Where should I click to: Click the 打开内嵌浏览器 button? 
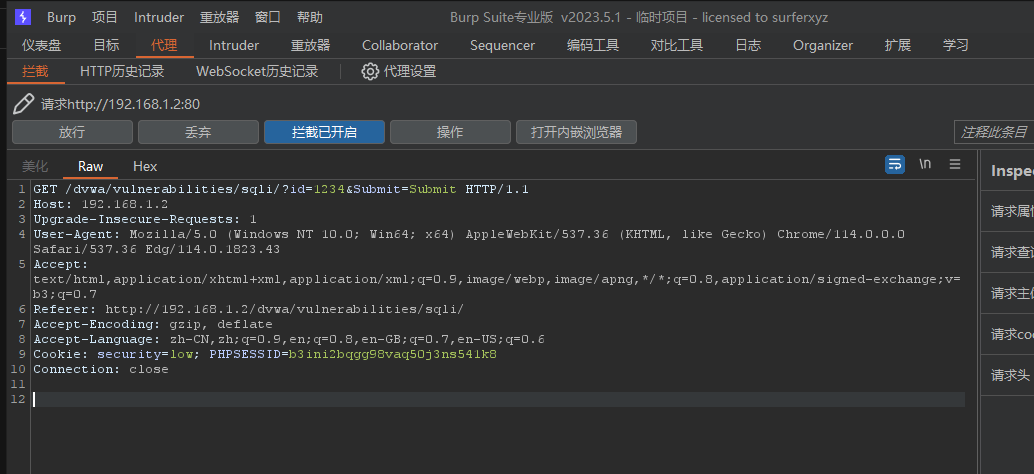click(x=576, y=132)
